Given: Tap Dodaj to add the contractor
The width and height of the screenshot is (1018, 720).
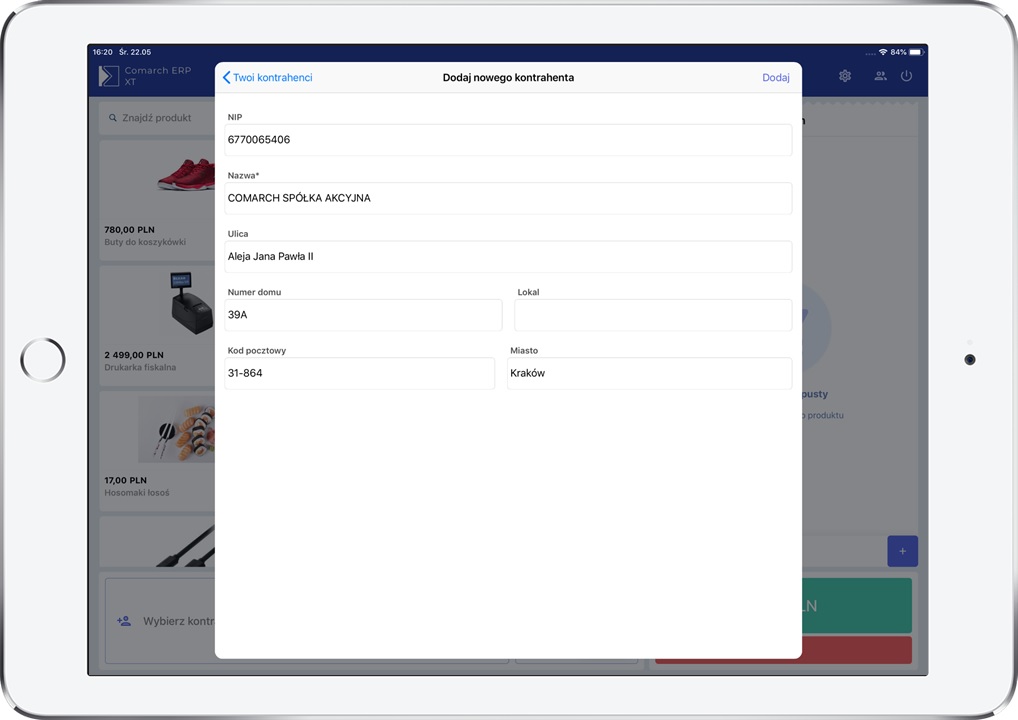Looking at the screenshot, I should [x=775, y=77].
